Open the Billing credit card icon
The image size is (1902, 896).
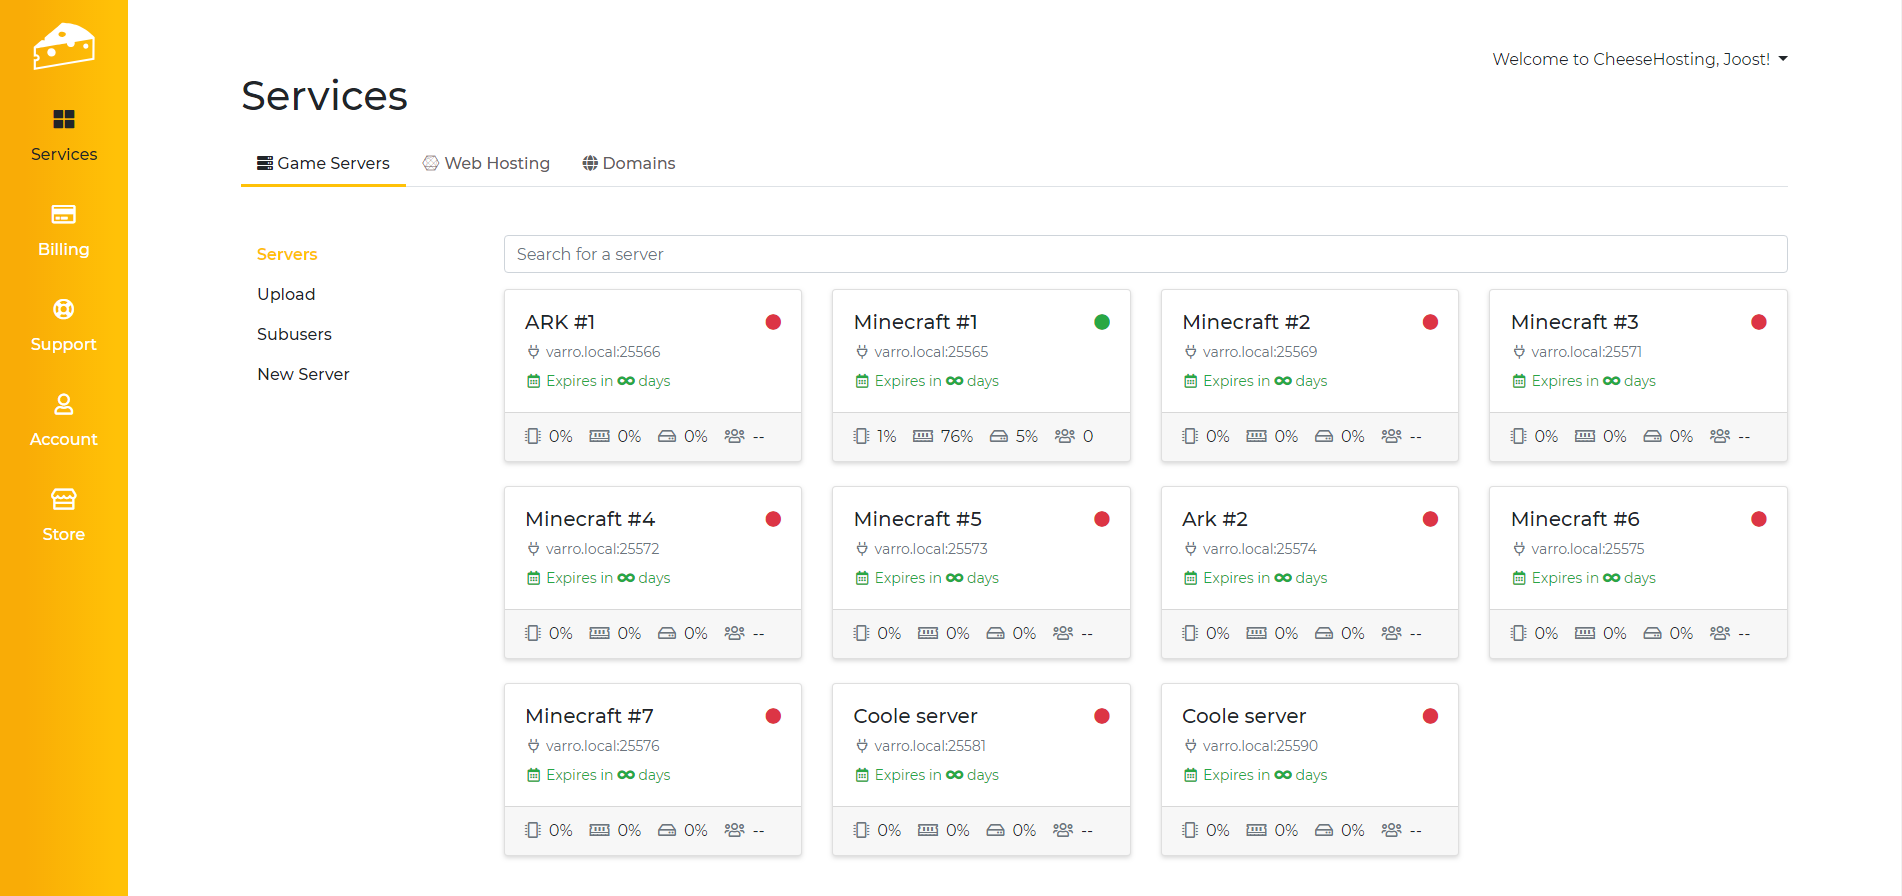[x=63, y=215]
